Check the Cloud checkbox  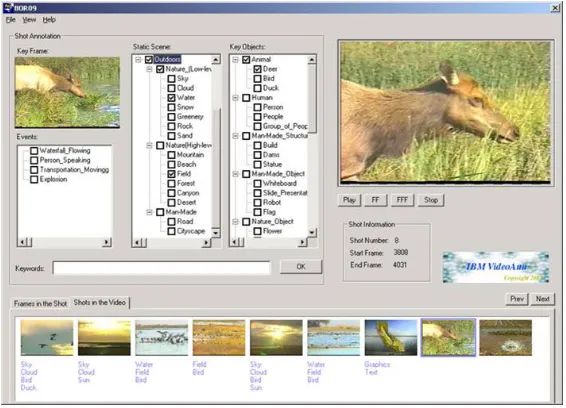(x=171, y=88)
